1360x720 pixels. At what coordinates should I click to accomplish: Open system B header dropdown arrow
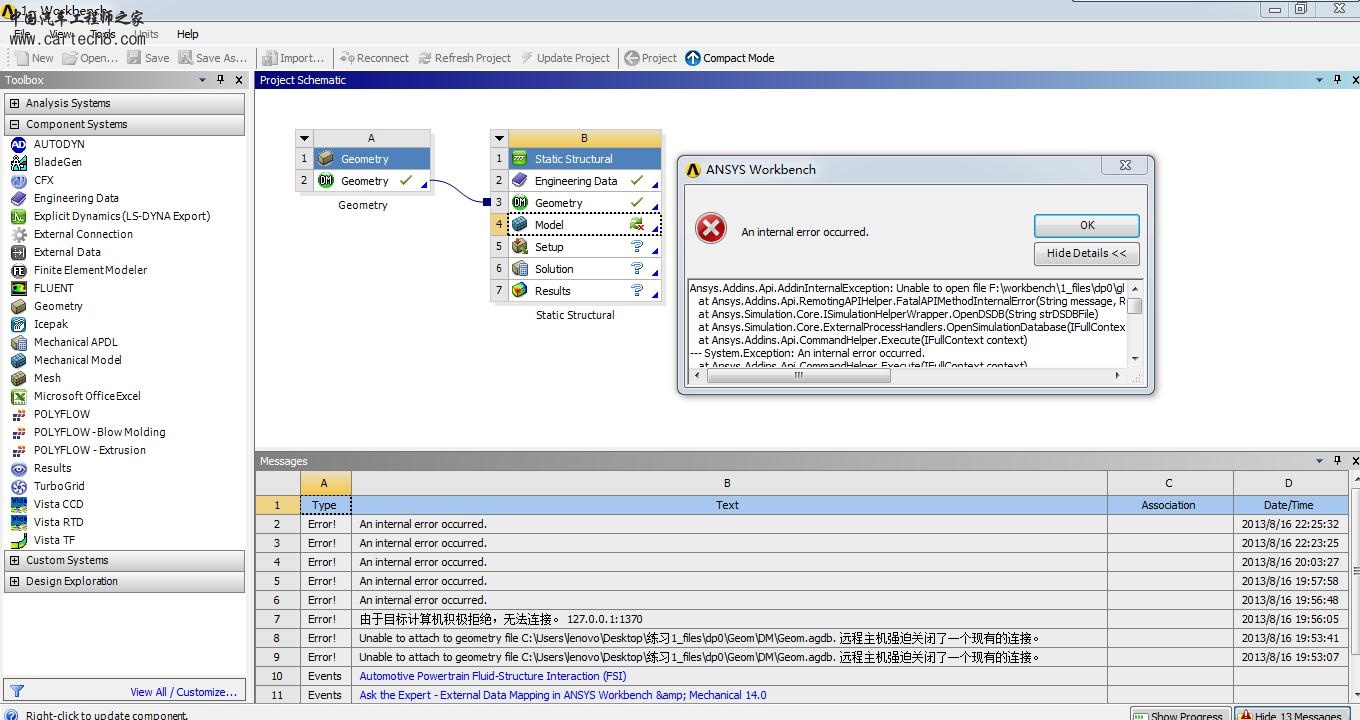tap(499, 139)
